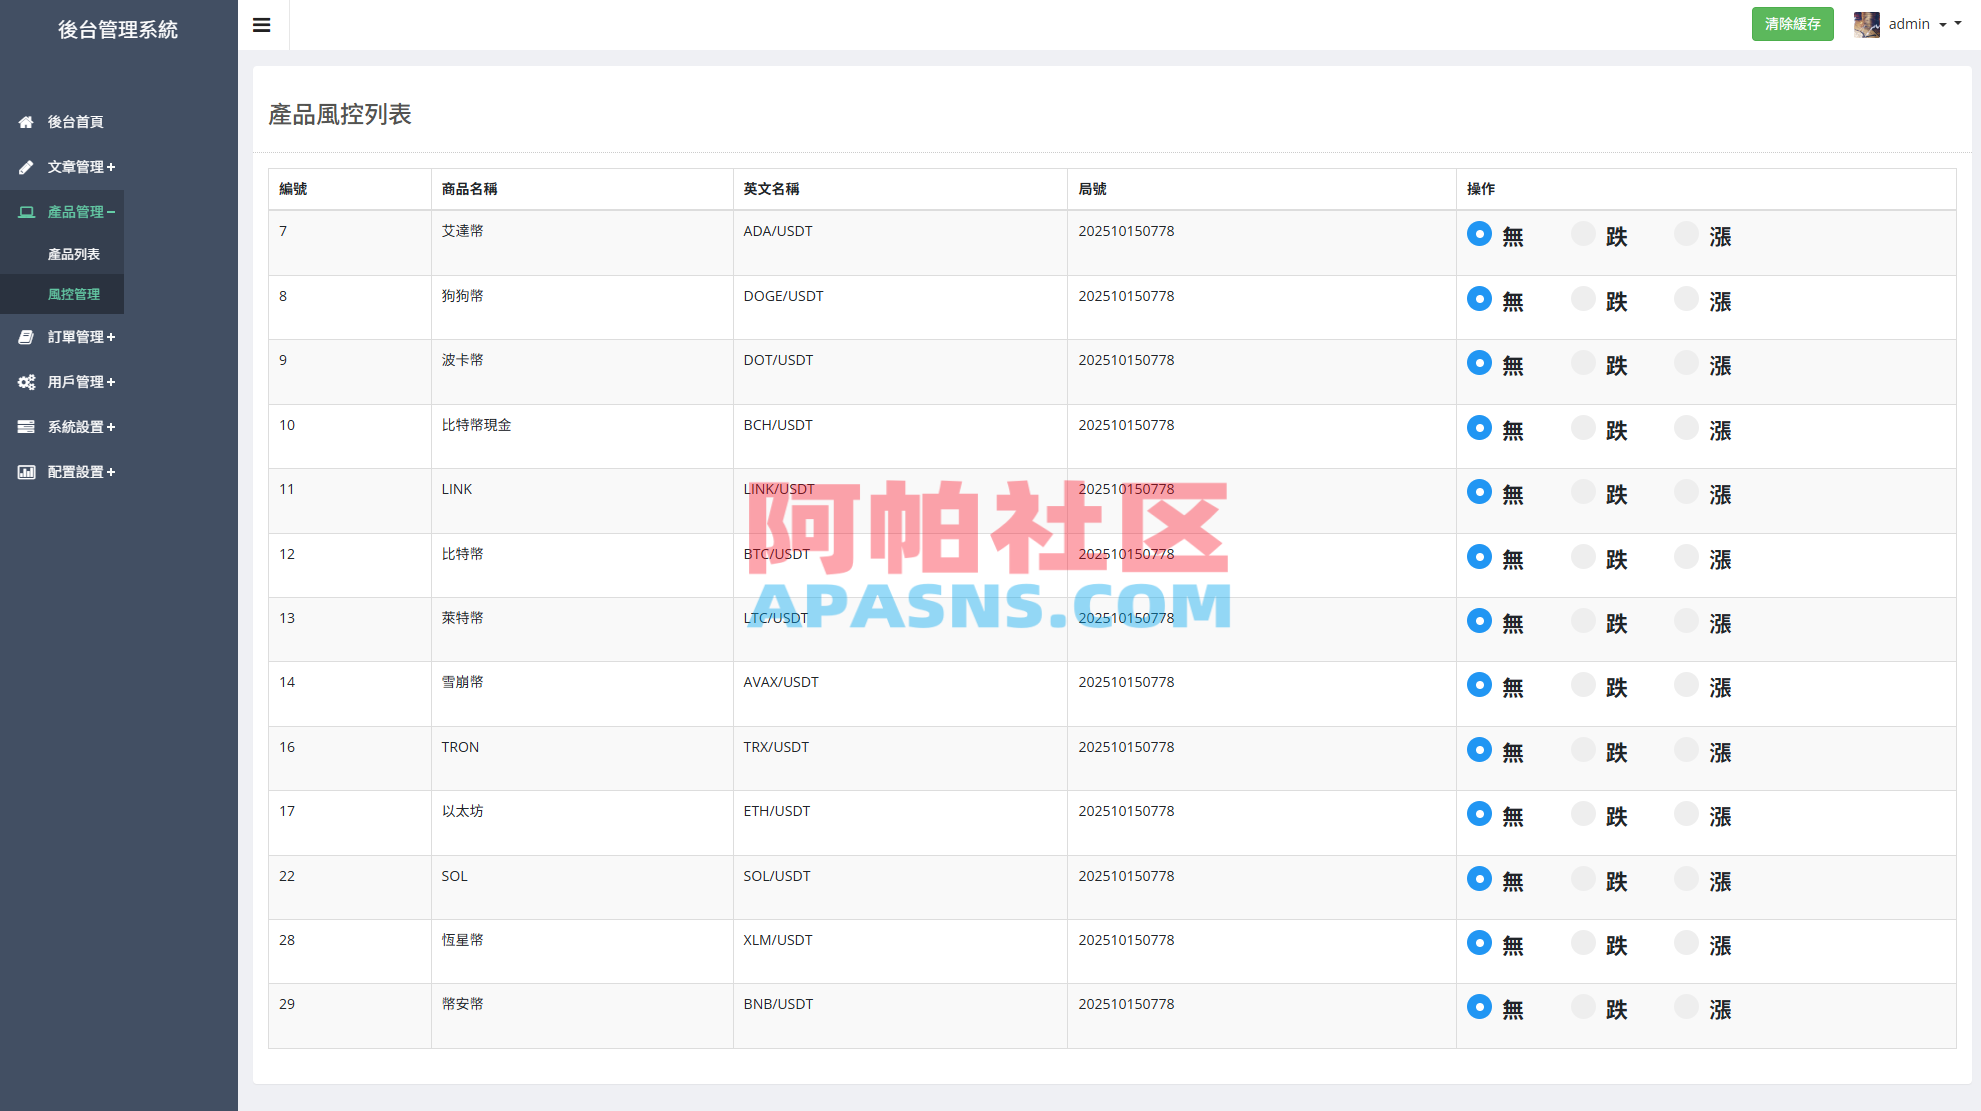Click the gears icon for 用戶管理
1981x1111 pixels.
tap(25, 381)
